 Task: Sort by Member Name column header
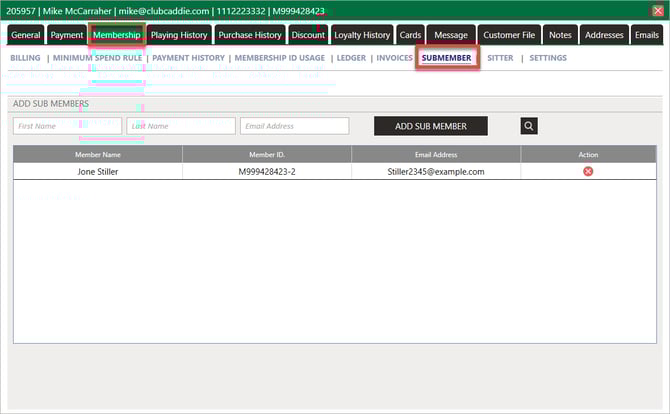[x=98, y=155]
